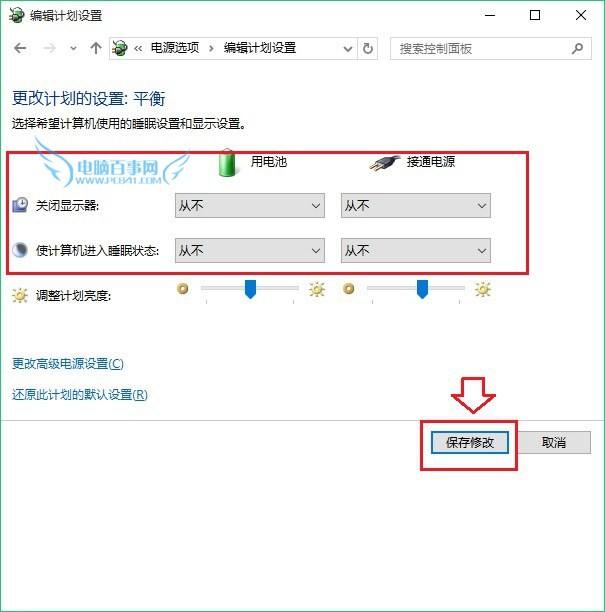Expand the address bar history chevron

pos(347,49)
